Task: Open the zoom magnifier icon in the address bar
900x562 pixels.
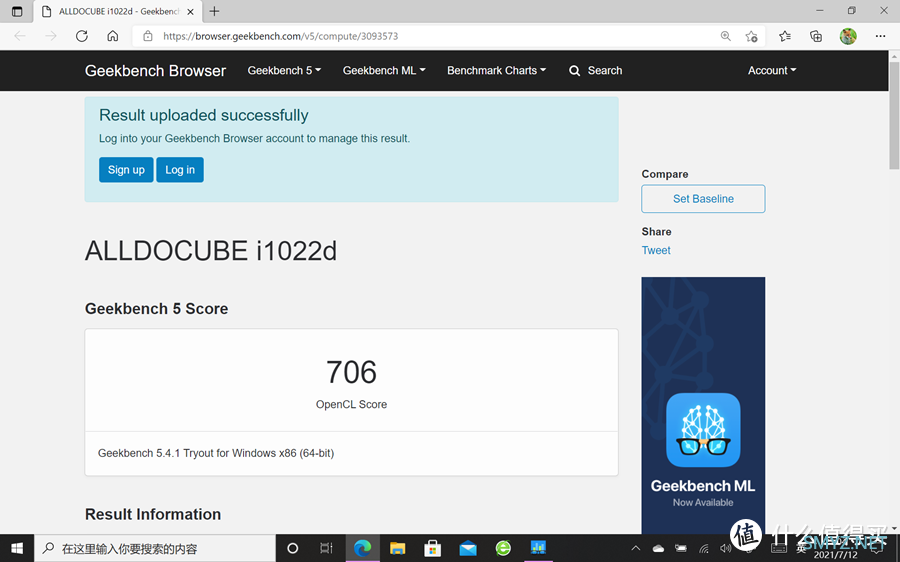Action: (726, 36)
